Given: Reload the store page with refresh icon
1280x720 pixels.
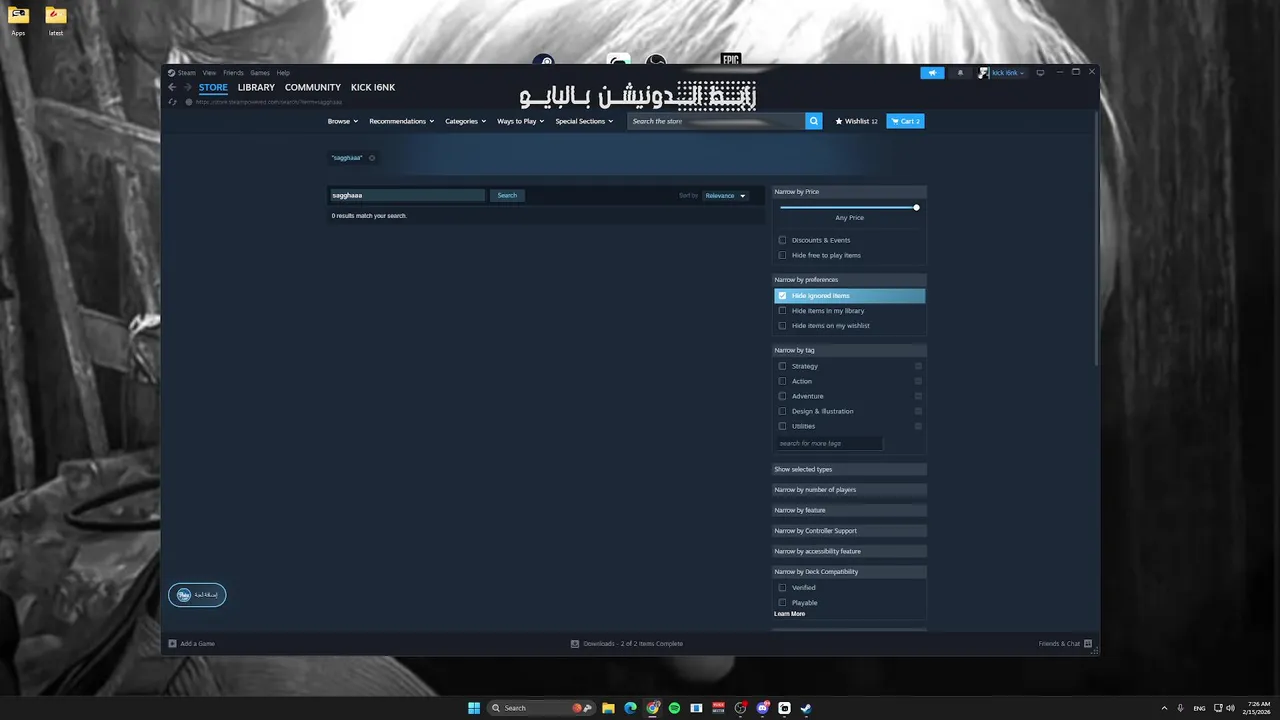Looking at the screenshot, I should (x=173, y=102).
